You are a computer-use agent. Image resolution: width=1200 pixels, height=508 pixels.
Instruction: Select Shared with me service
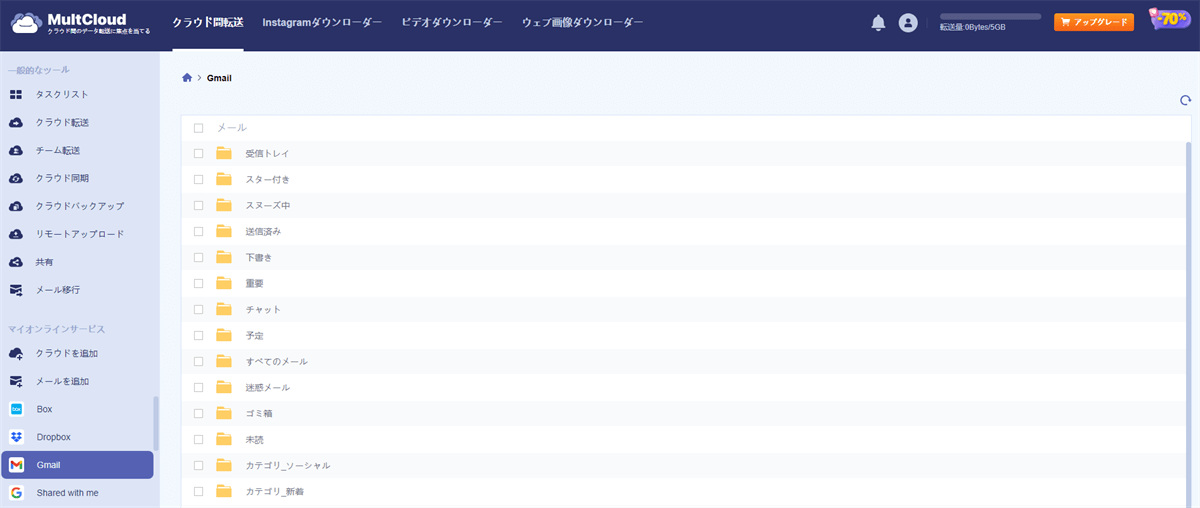point(77,493)
